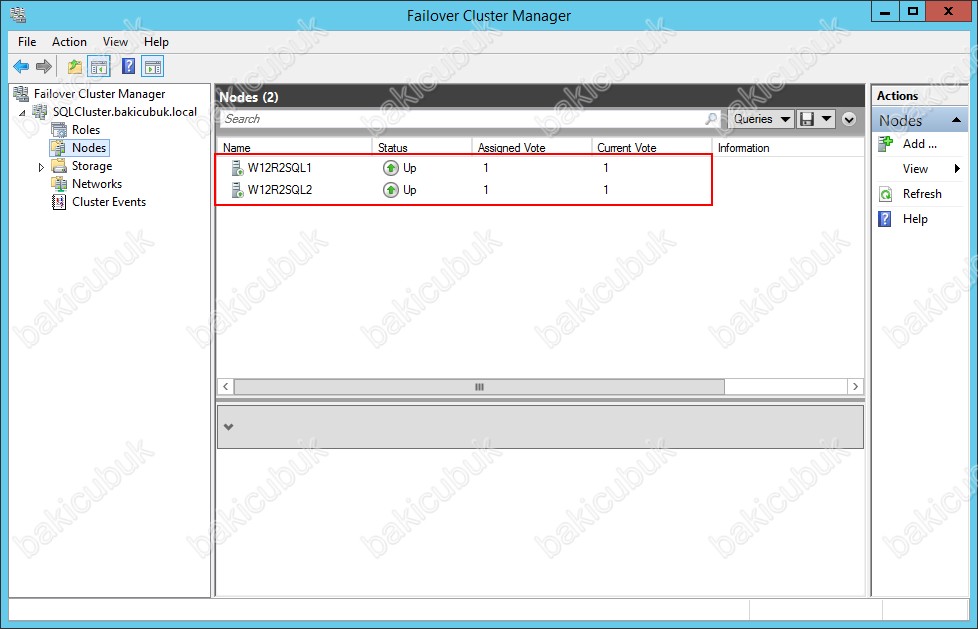The image size is (978, 629).
Task: Click the Forward arrow in the toolbar
Action: point(44,66)
